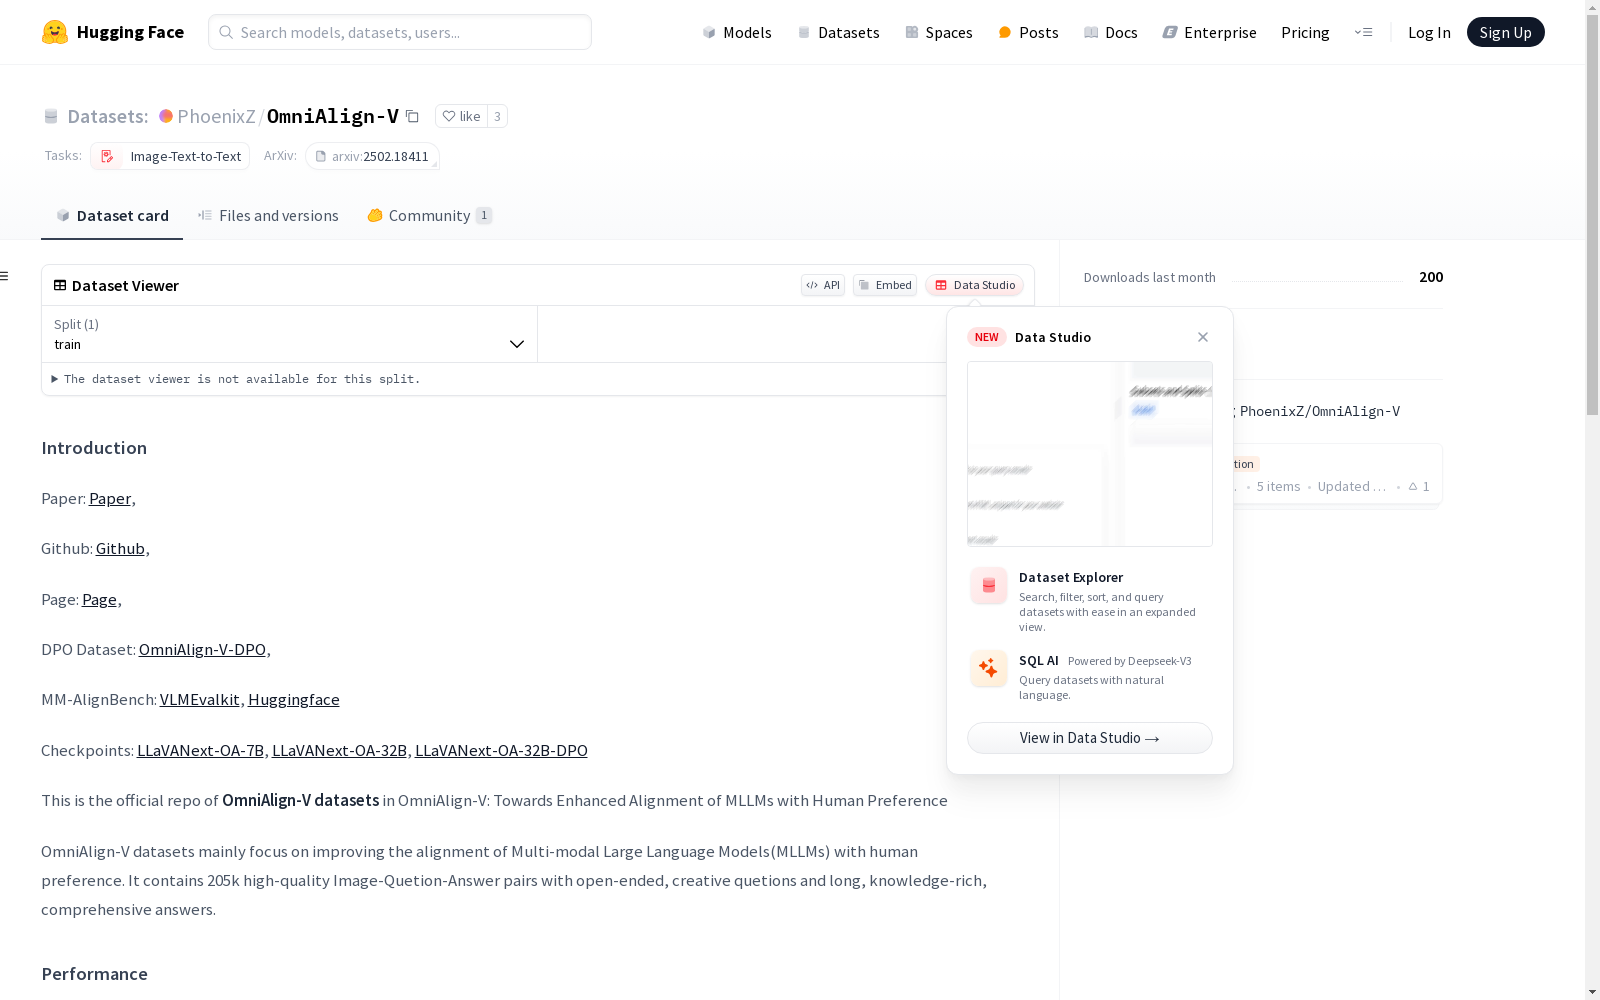Screen dimensions: 1600x1000
Task: Open LLaVANext-OA-32B-DPO checkpoint link
Action: click(501, 751)
